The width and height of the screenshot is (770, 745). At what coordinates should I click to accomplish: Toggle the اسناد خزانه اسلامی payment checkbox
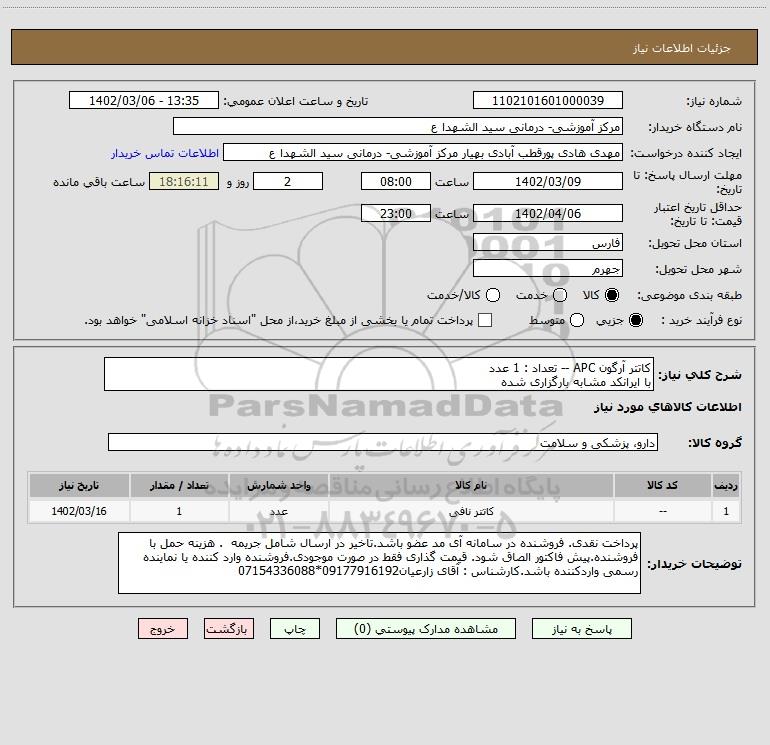(x=485, y=320)
